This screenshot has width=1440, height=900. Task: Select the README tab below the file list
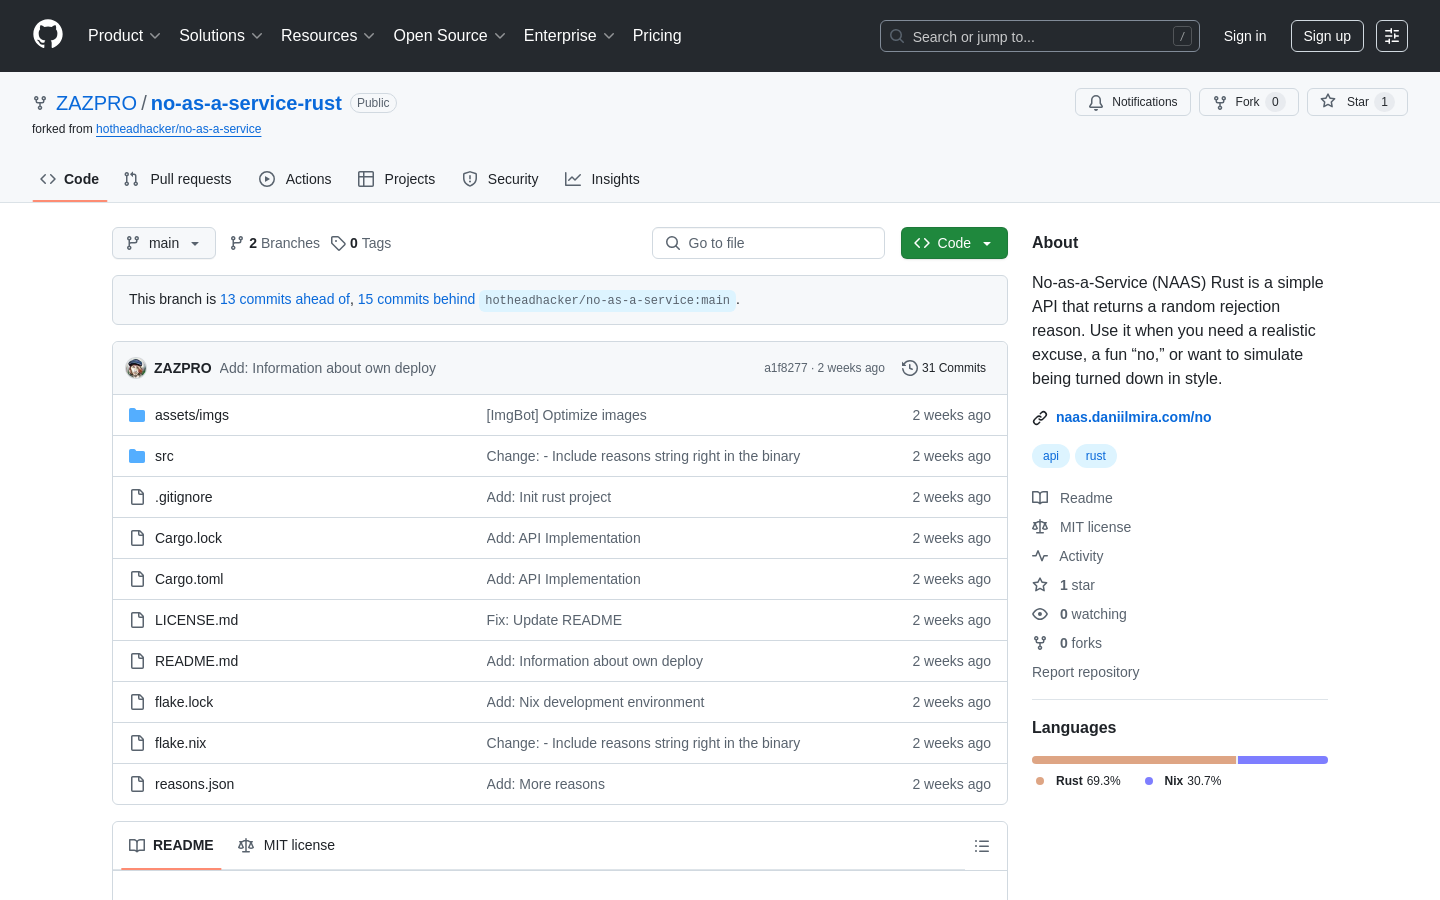tap(171, 846)
